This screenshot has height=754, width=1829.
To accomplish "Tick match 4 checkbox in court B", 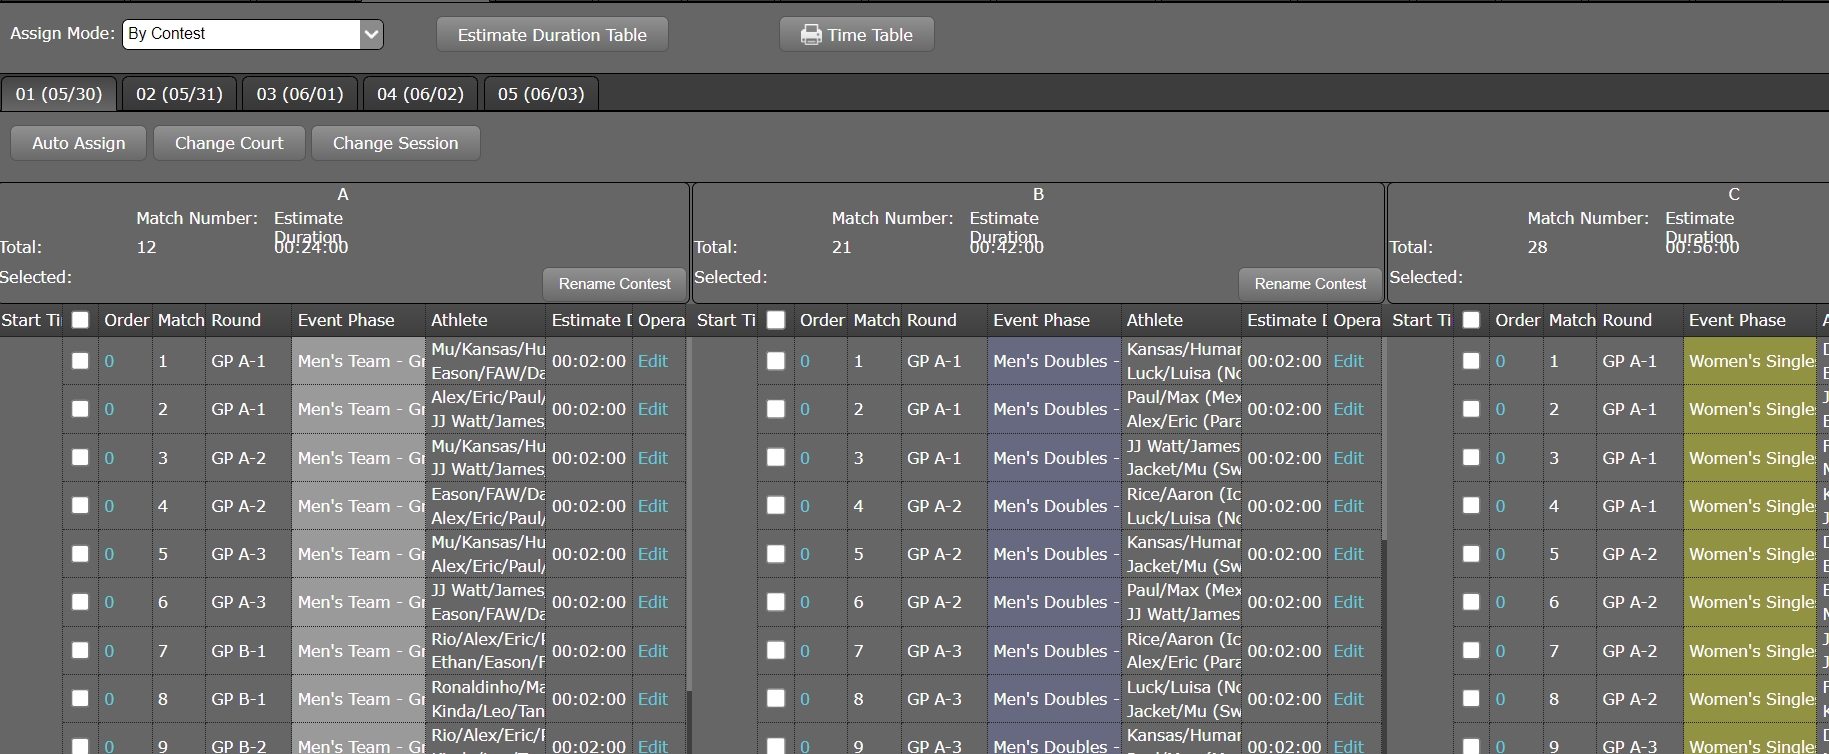I will click(776, 506).
